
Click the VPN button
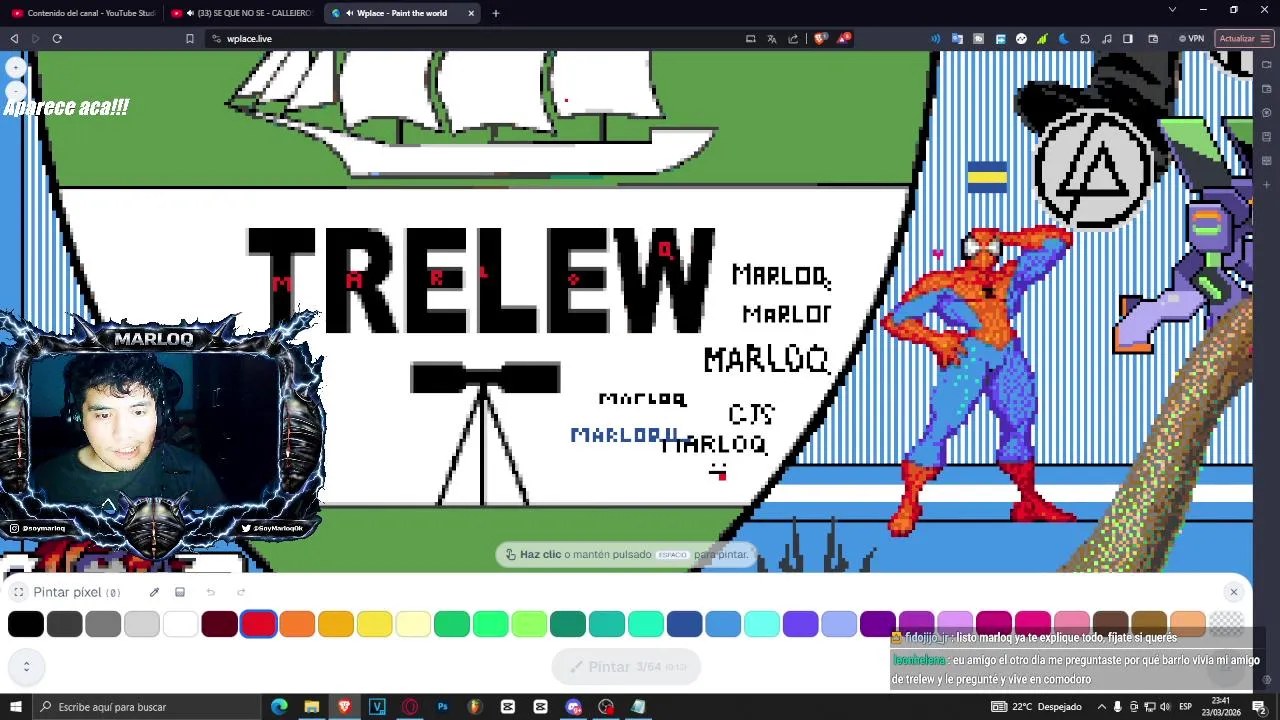point(1190,39)
